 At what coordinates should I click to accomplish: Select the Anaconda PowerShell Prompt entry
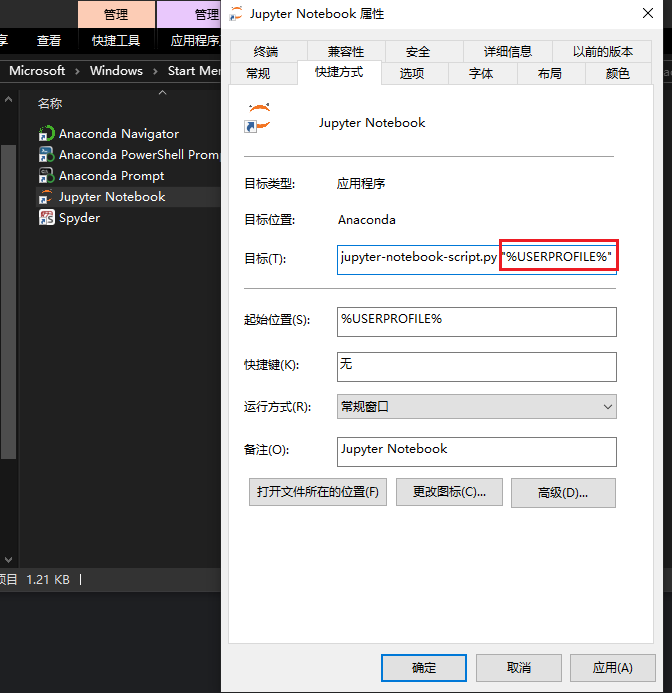[139, 155]
